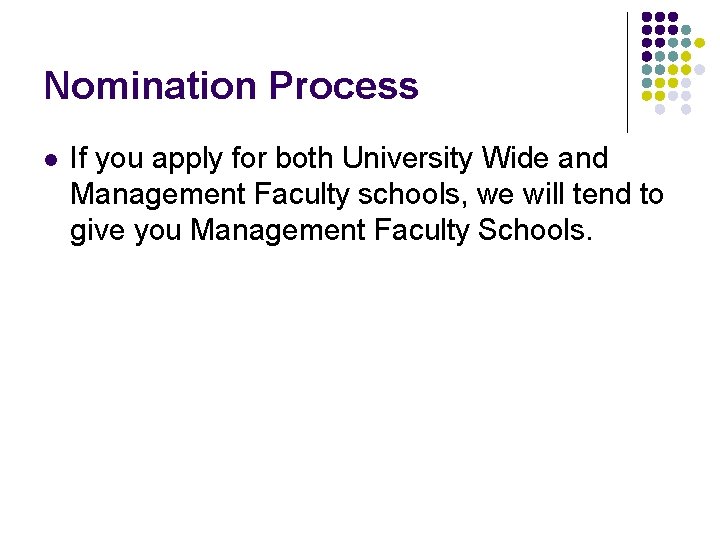Select the top-left dark purple dot in grid
Screen dimensions: 720x540
[647, 17]
